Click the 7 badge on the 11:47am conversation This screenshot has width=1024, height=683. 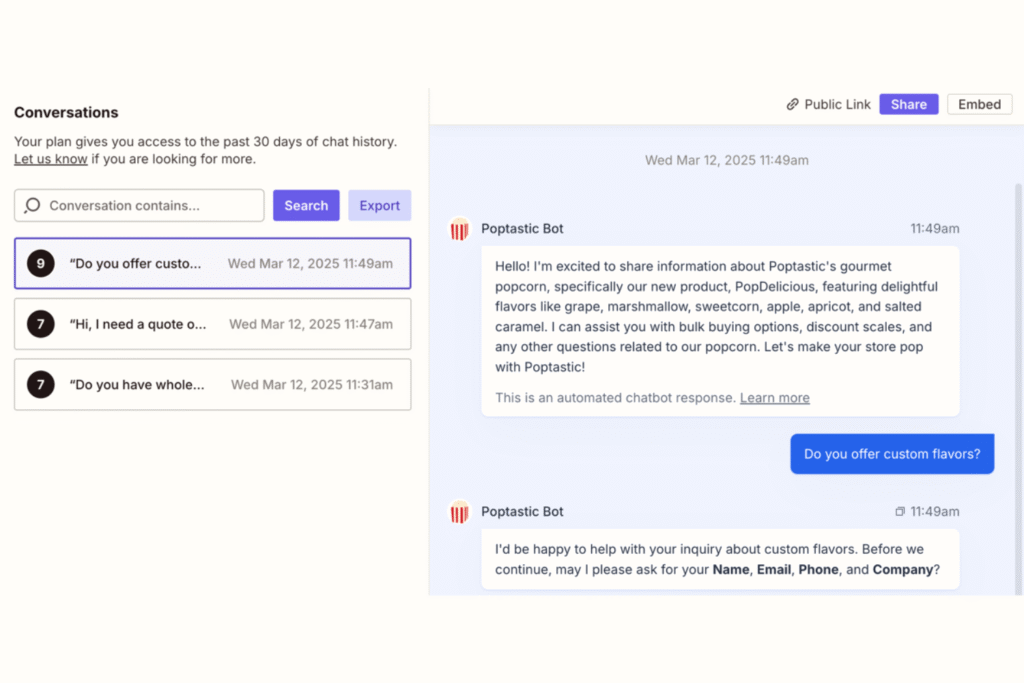coord(40,324)
